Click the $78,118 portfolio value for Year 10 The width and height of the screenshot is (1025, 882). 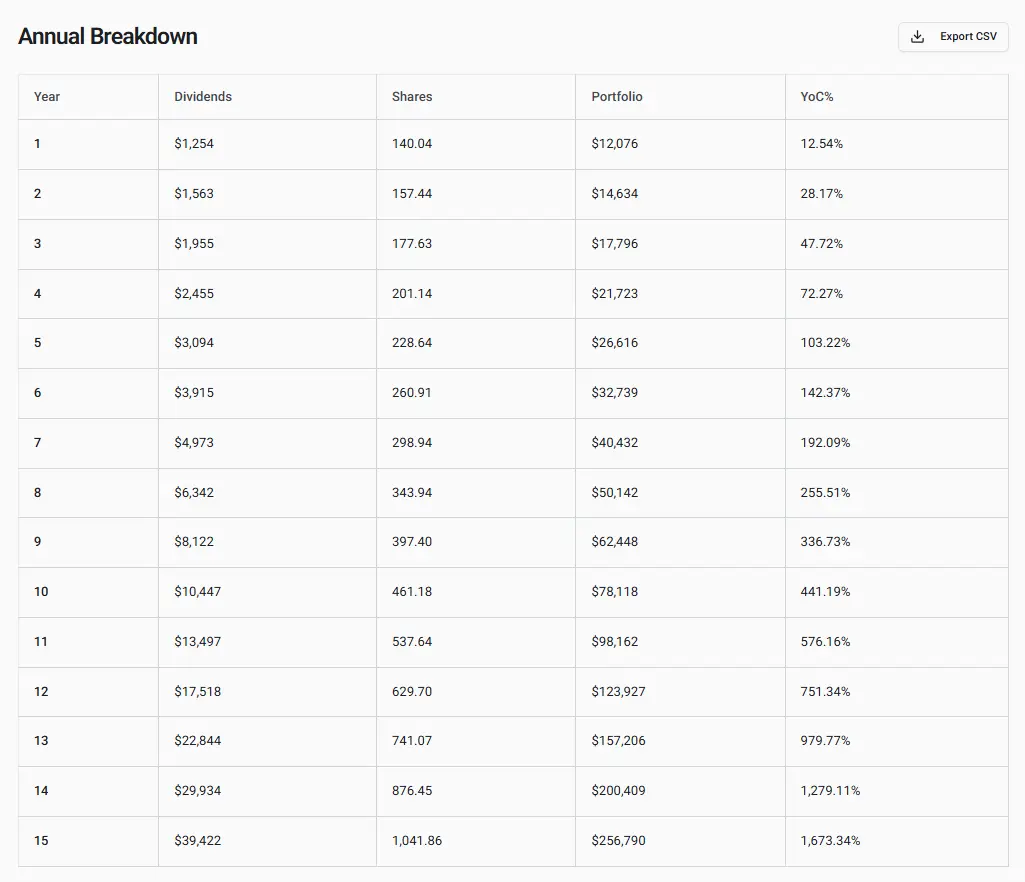click(x=614, y=592)
